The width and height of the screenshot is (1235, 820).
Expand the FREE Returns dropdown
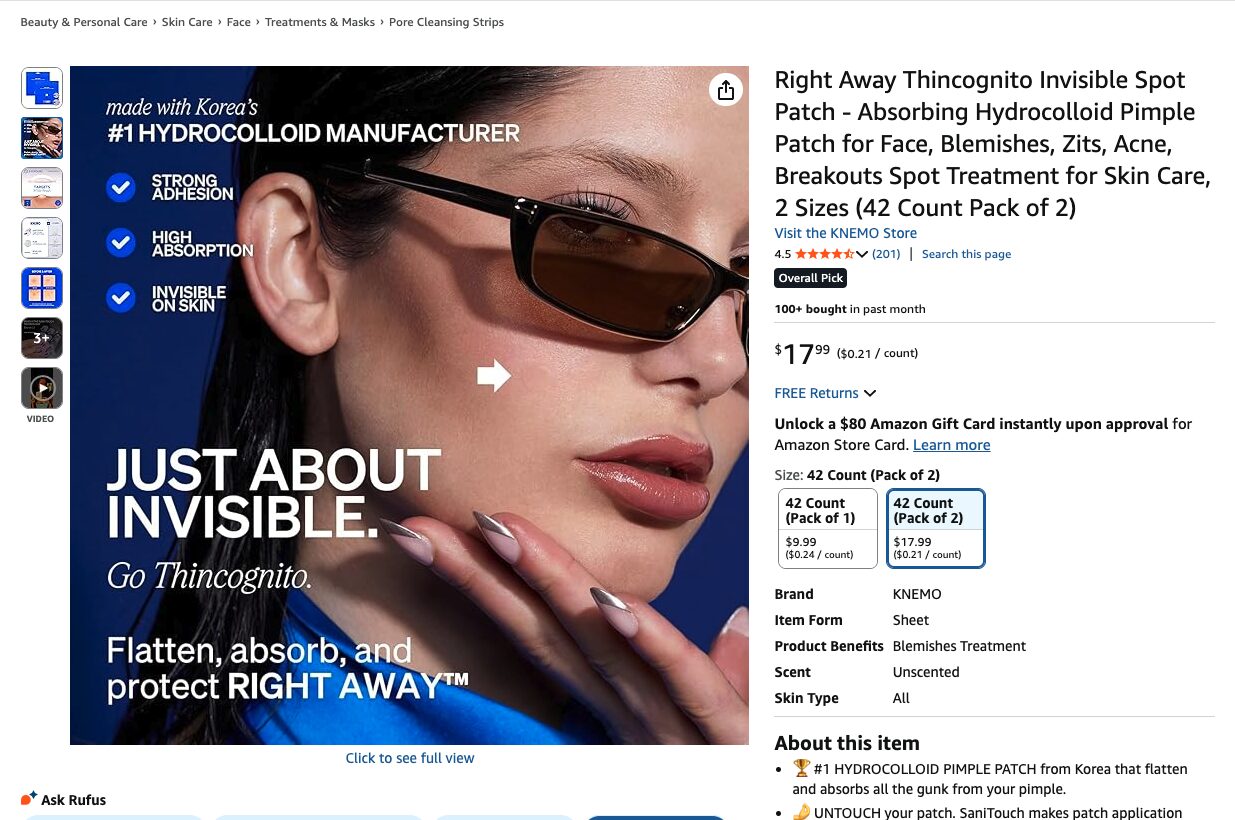pyautogui.click(x=825, y=393)
